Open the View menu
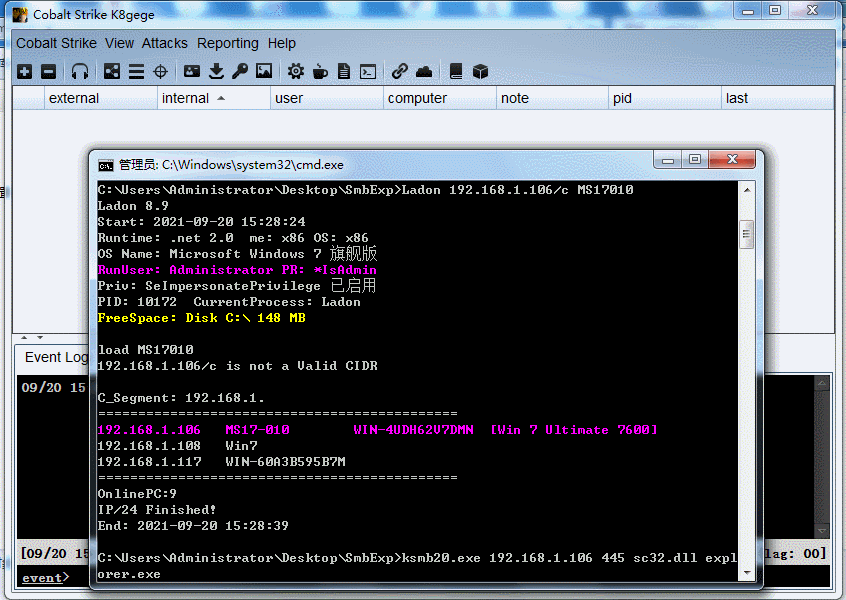Screen dimensions: 846x600 [119, 43]
